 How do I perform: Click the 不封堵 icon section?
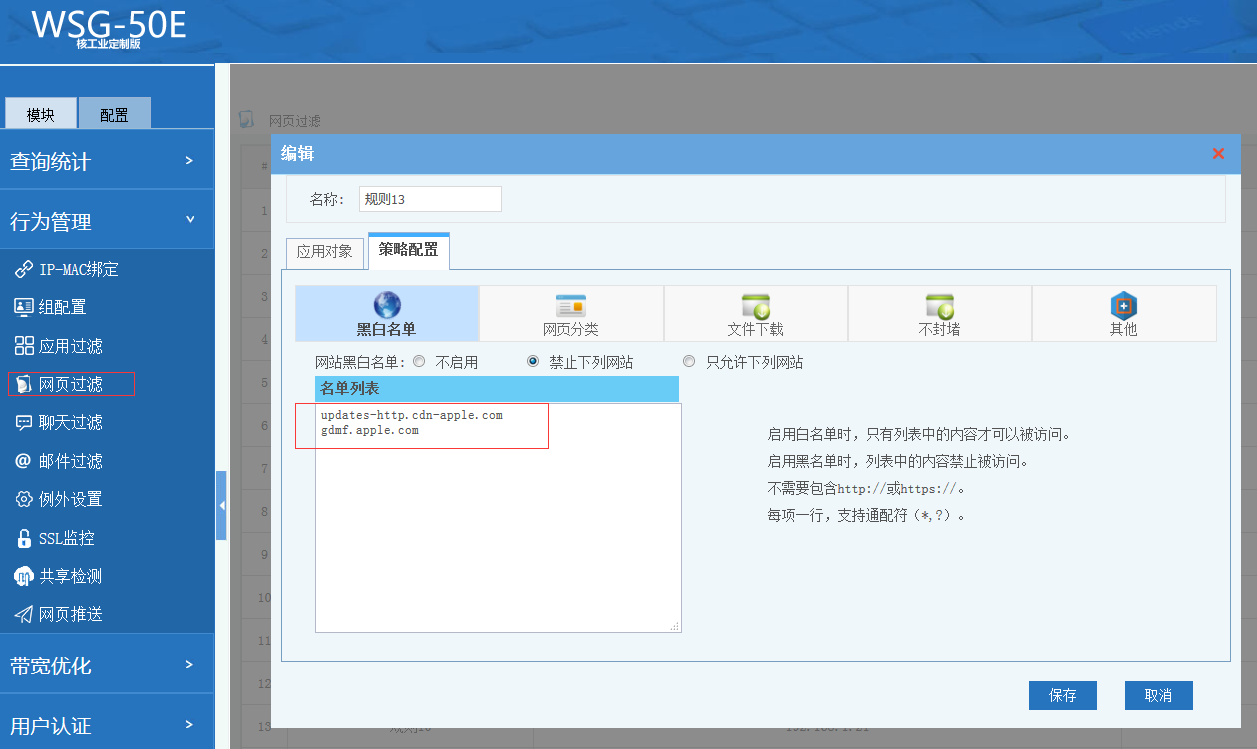(939, 313)
